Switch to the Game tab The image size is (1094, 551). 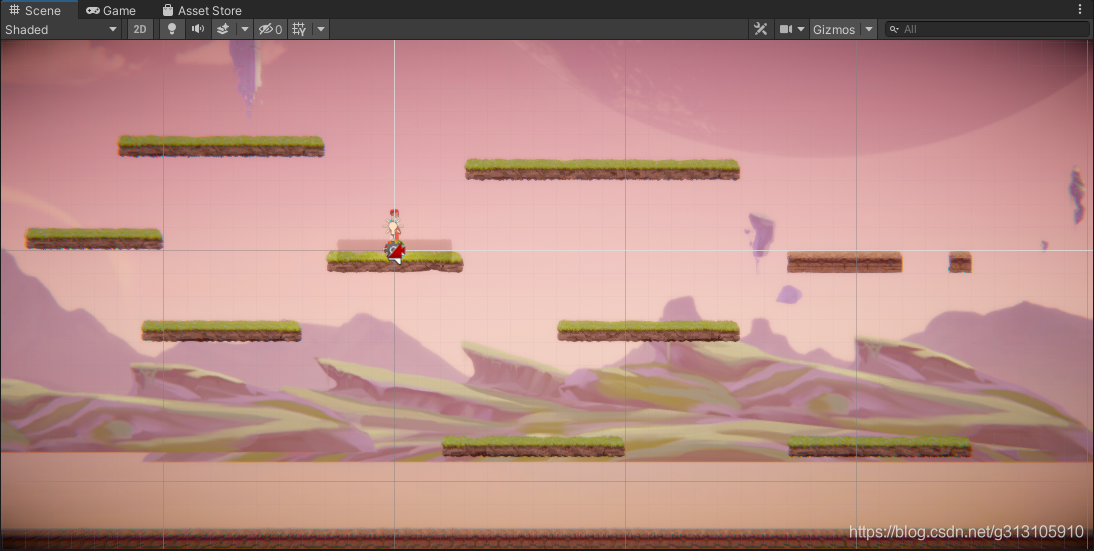coord(111,10)
